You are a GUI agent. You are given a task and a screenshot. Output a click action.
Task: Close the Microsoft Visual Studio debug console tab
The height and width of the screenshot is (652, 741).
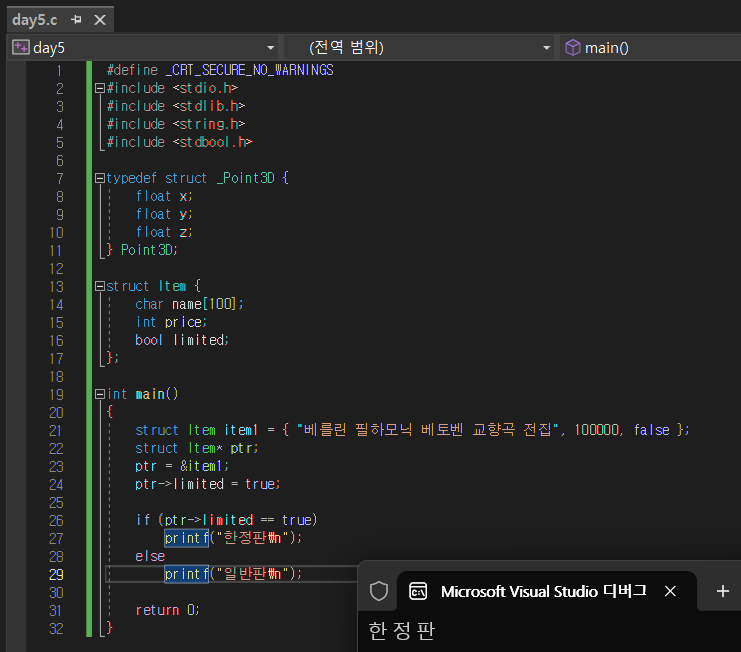coord(670,591)
